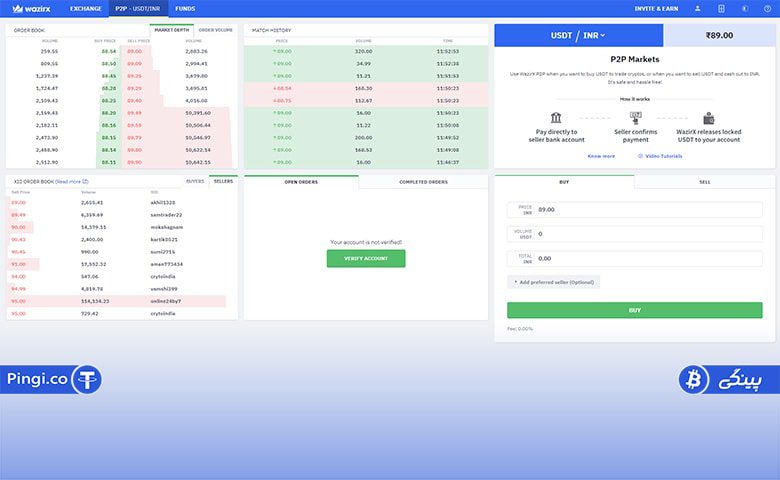Click buy volume 1,237.39 in the order book
Viewport: 780px width, 480px height.
(47, 76)
